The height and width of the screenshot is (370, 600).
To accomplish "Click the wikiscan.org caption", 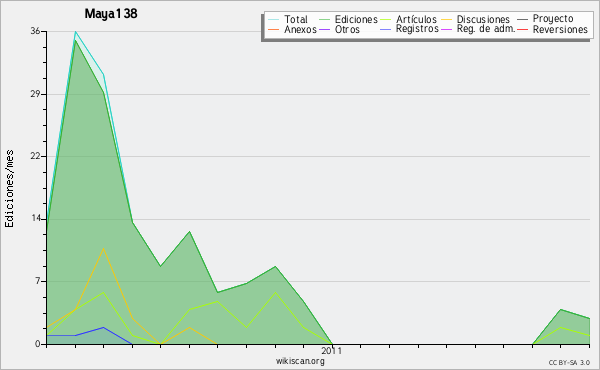I will click(x=300, y=361).
